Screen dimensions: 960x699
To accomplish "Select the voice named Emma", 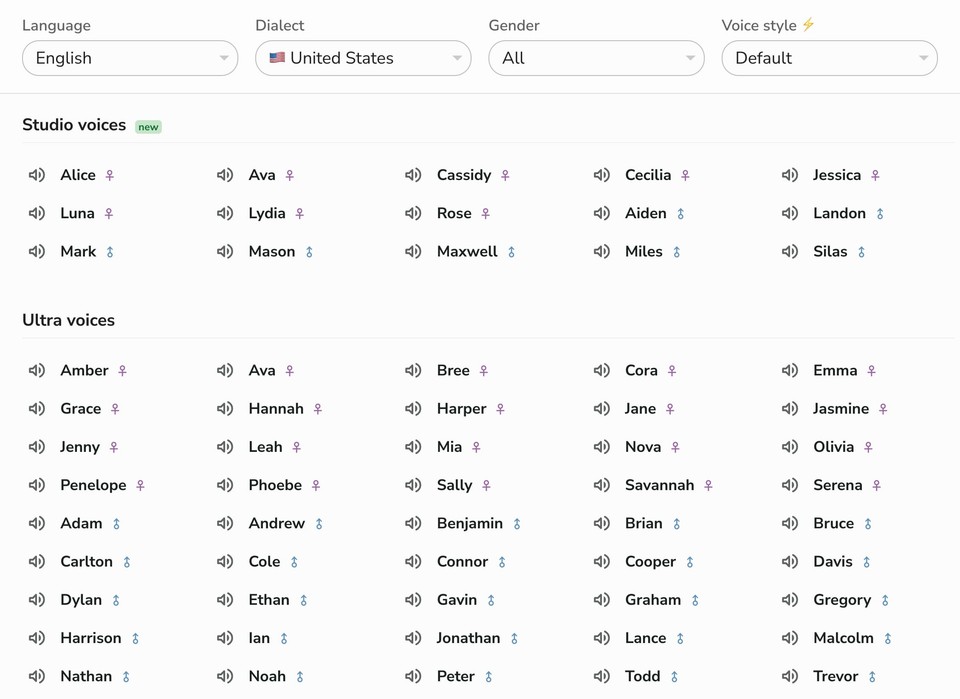I will [x=836, y=370].
